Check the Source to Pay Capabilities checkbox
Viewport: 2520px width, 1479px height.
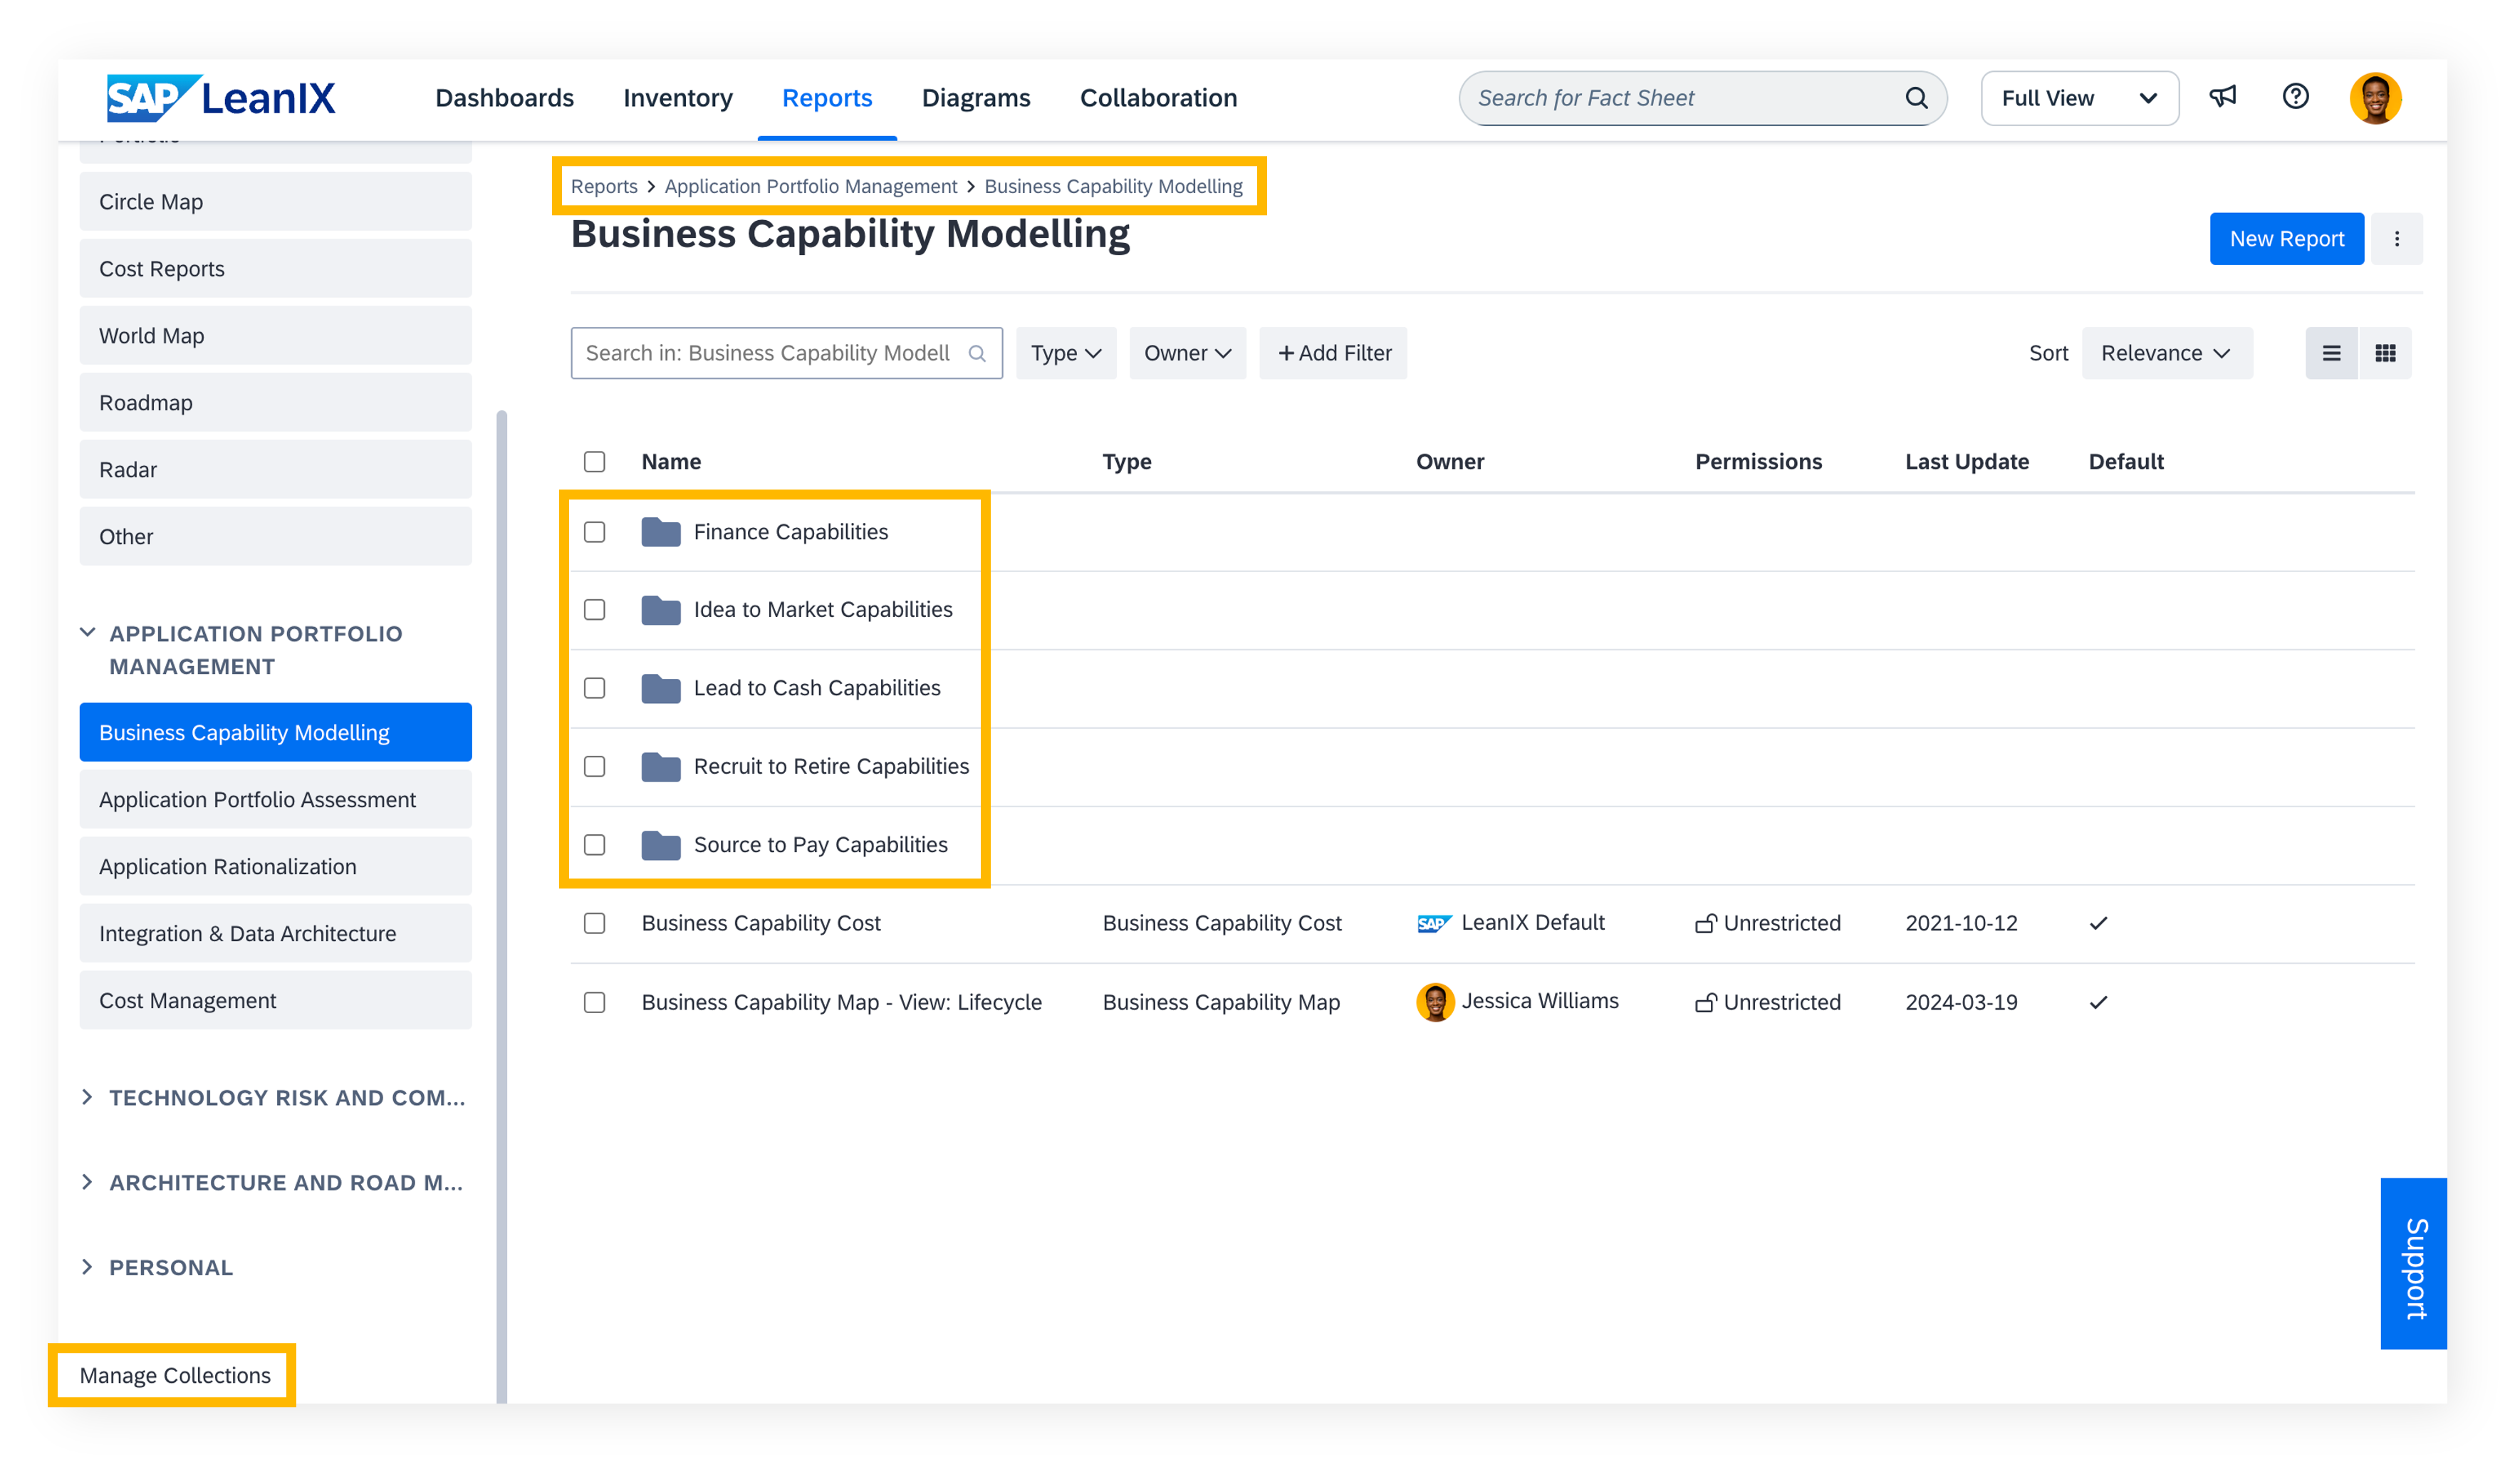594,845
